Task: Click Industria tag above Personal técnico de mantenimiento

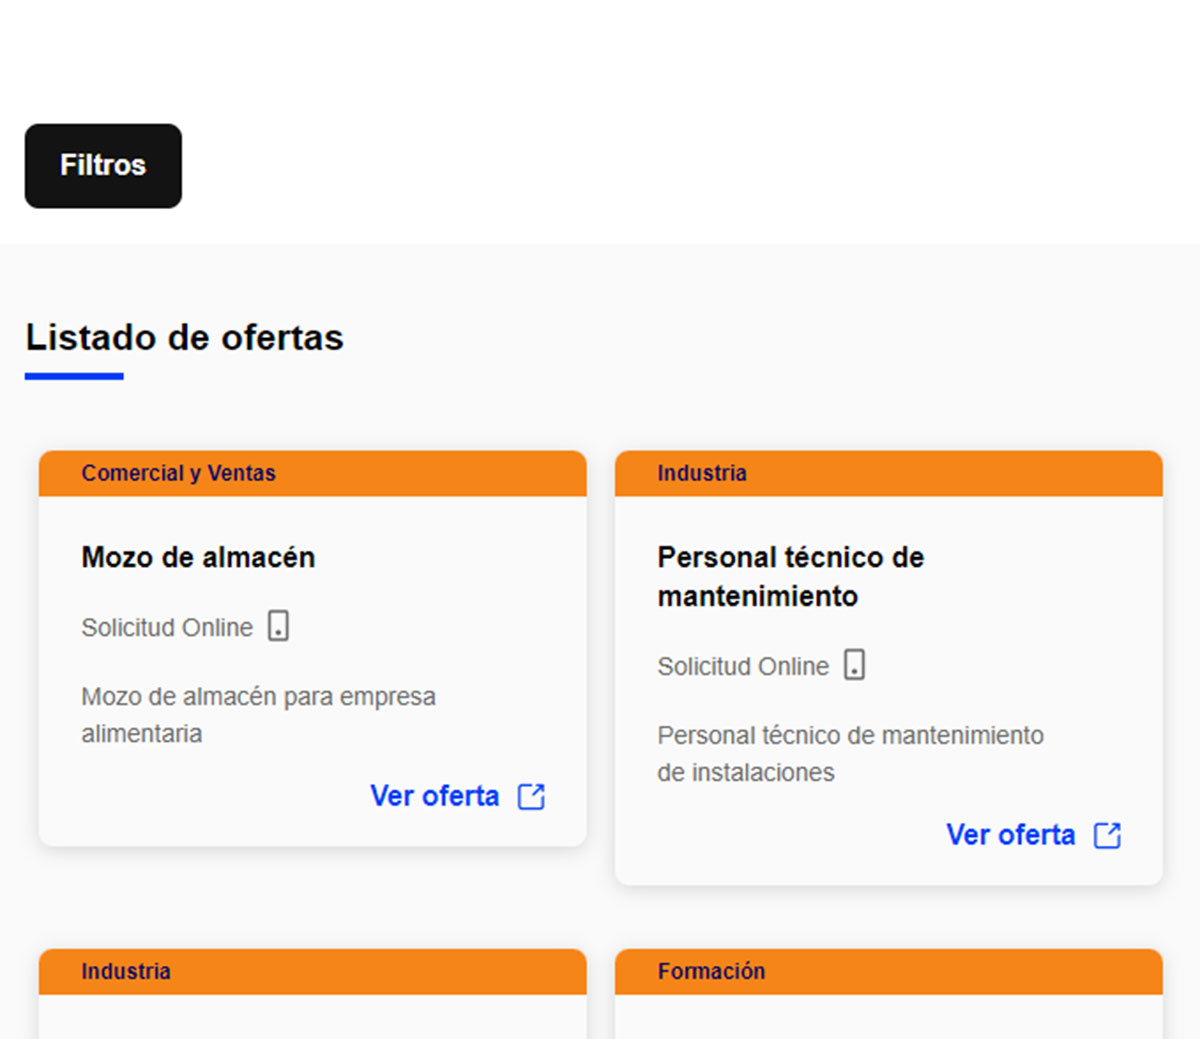Action: pyautogui.click(x=702, y=473)
